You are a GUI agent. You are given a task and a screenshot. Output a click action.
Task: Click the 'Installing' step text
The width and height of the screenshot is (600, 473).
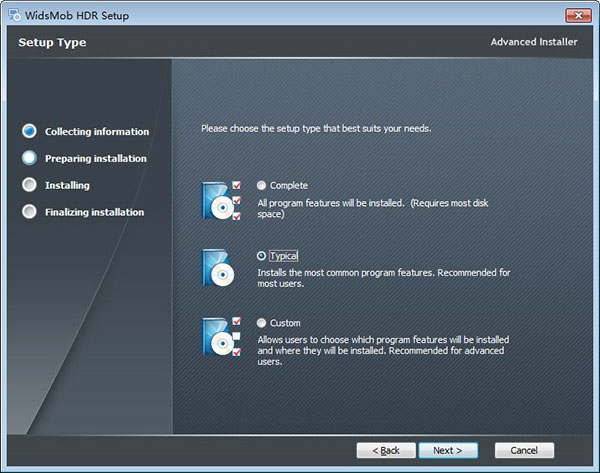[x=67, y=185]
